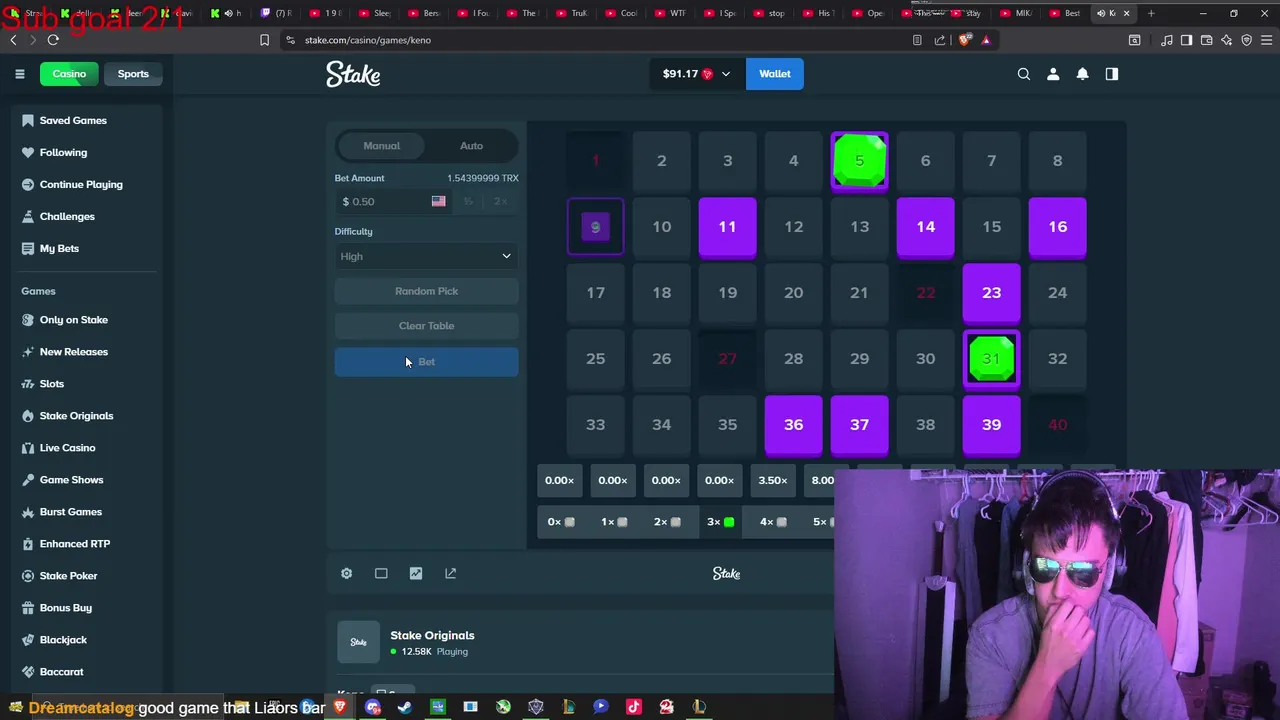Deselect keno tile number 39
This screenshot has height=720, width=1280.
pos(991,424)
